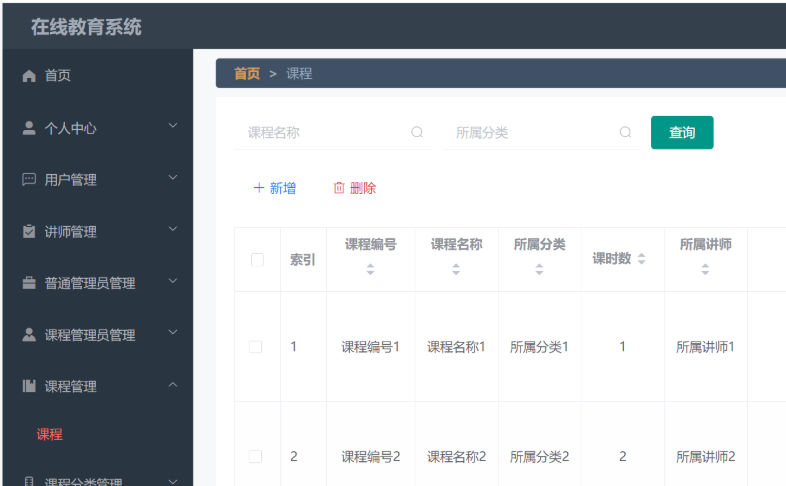786x486 pixels.
Task: Go to 首页 in the sidebar menu
Action: (58, 76)
